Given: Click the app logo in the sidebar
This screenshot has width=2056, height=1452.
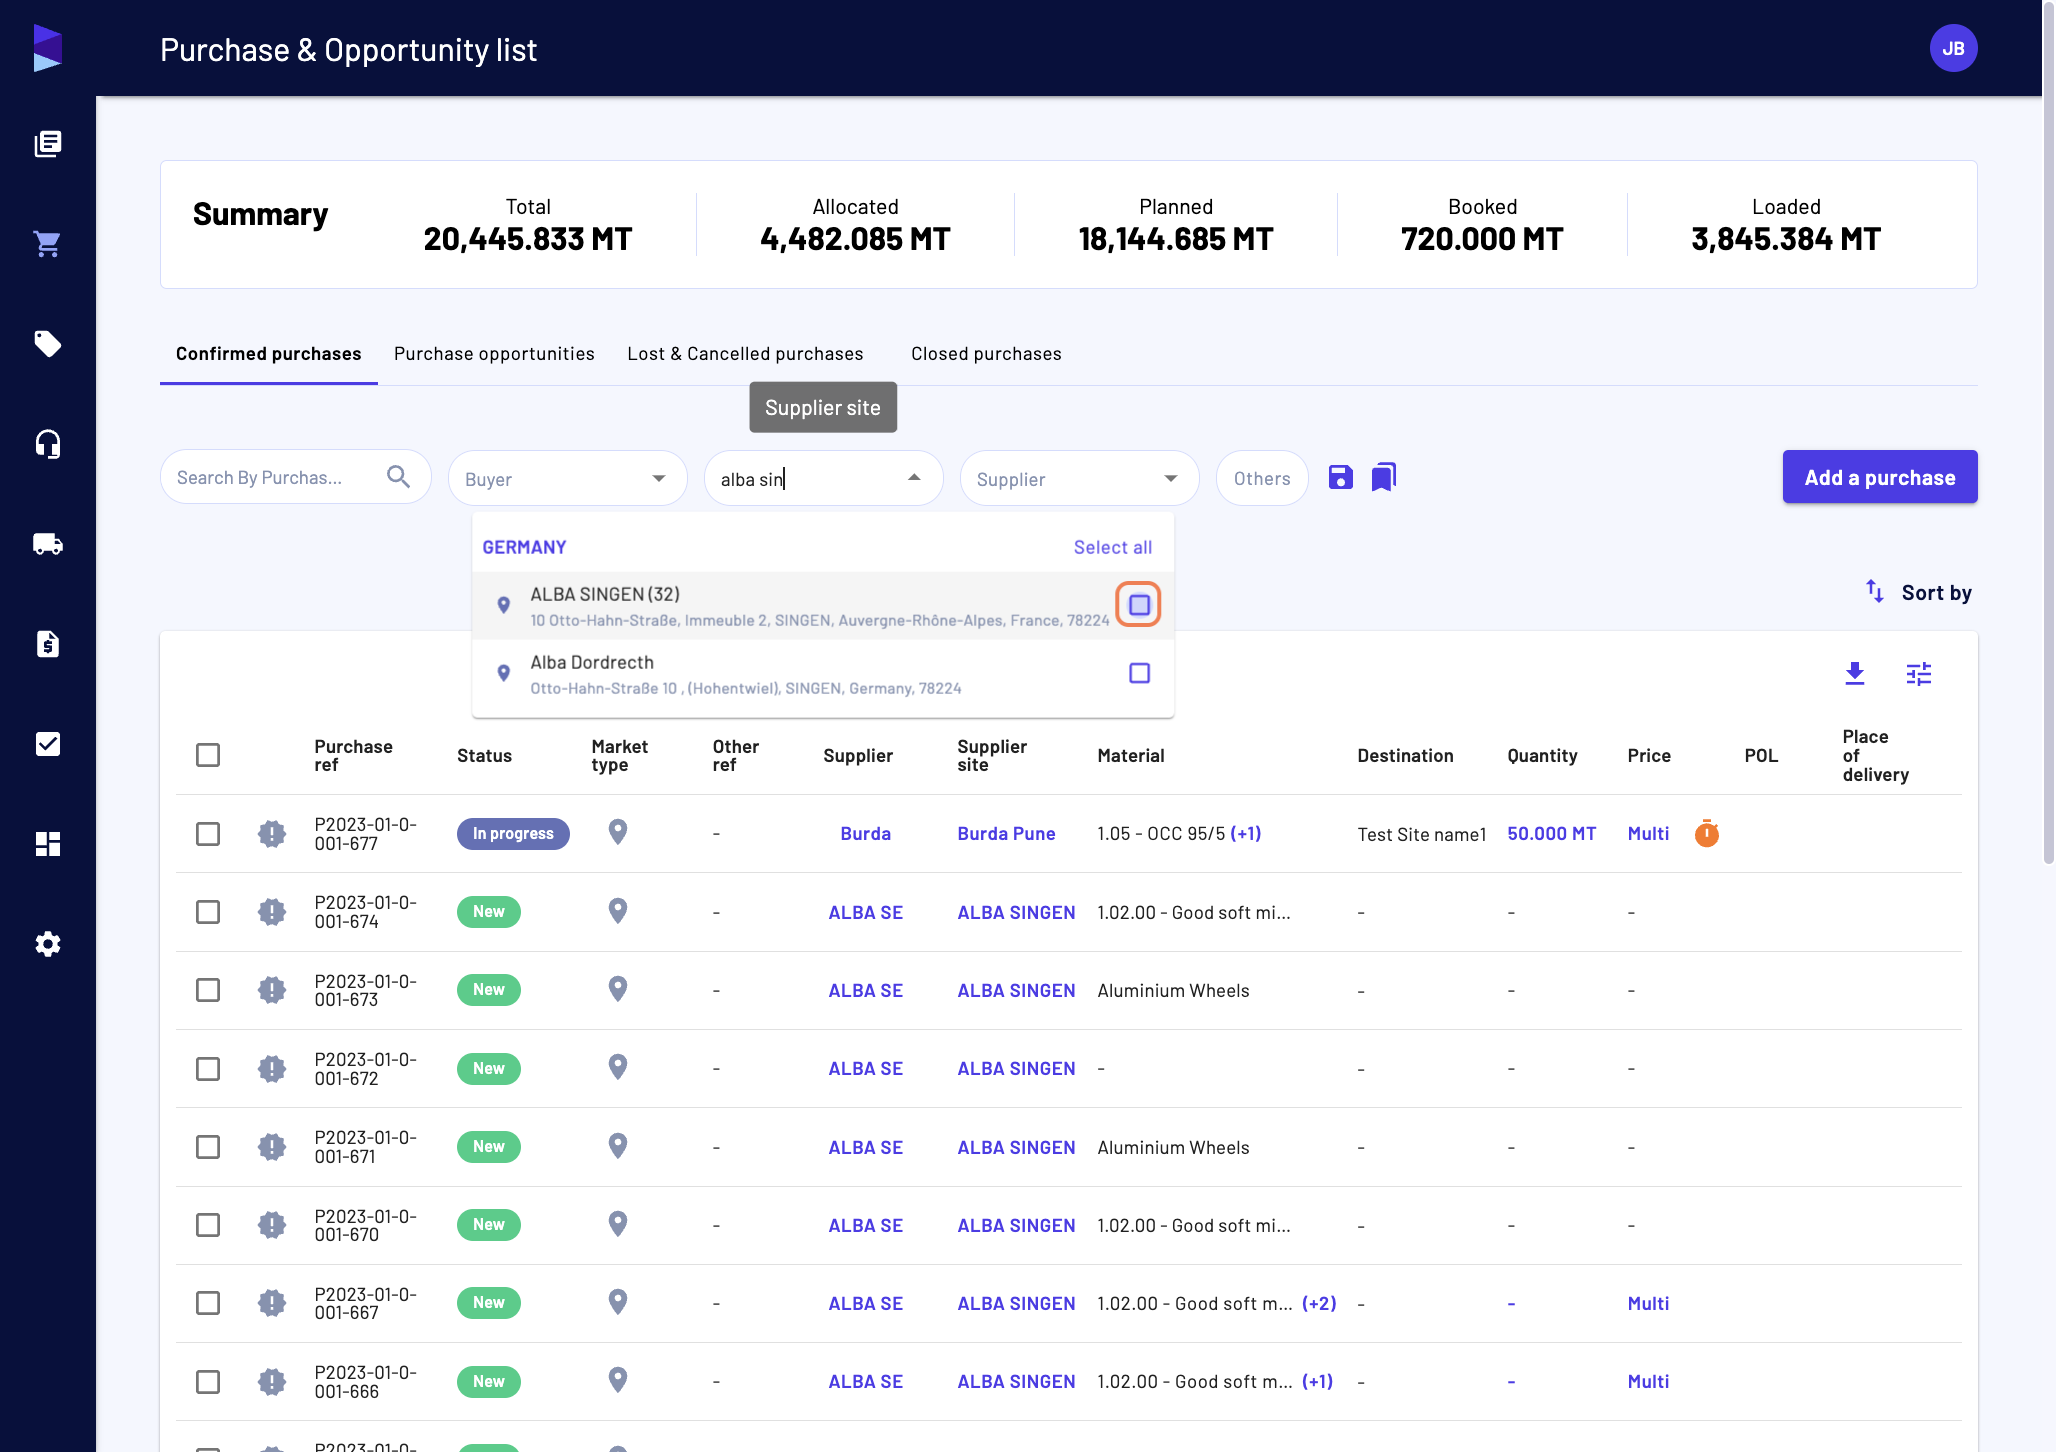Looking at the screenshot, I should click(47, 48).
